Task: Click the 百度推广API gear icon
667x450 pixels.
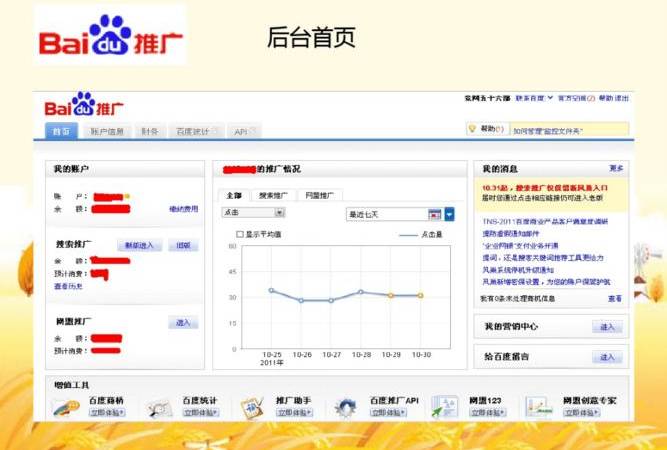Action: click(346, 408)
